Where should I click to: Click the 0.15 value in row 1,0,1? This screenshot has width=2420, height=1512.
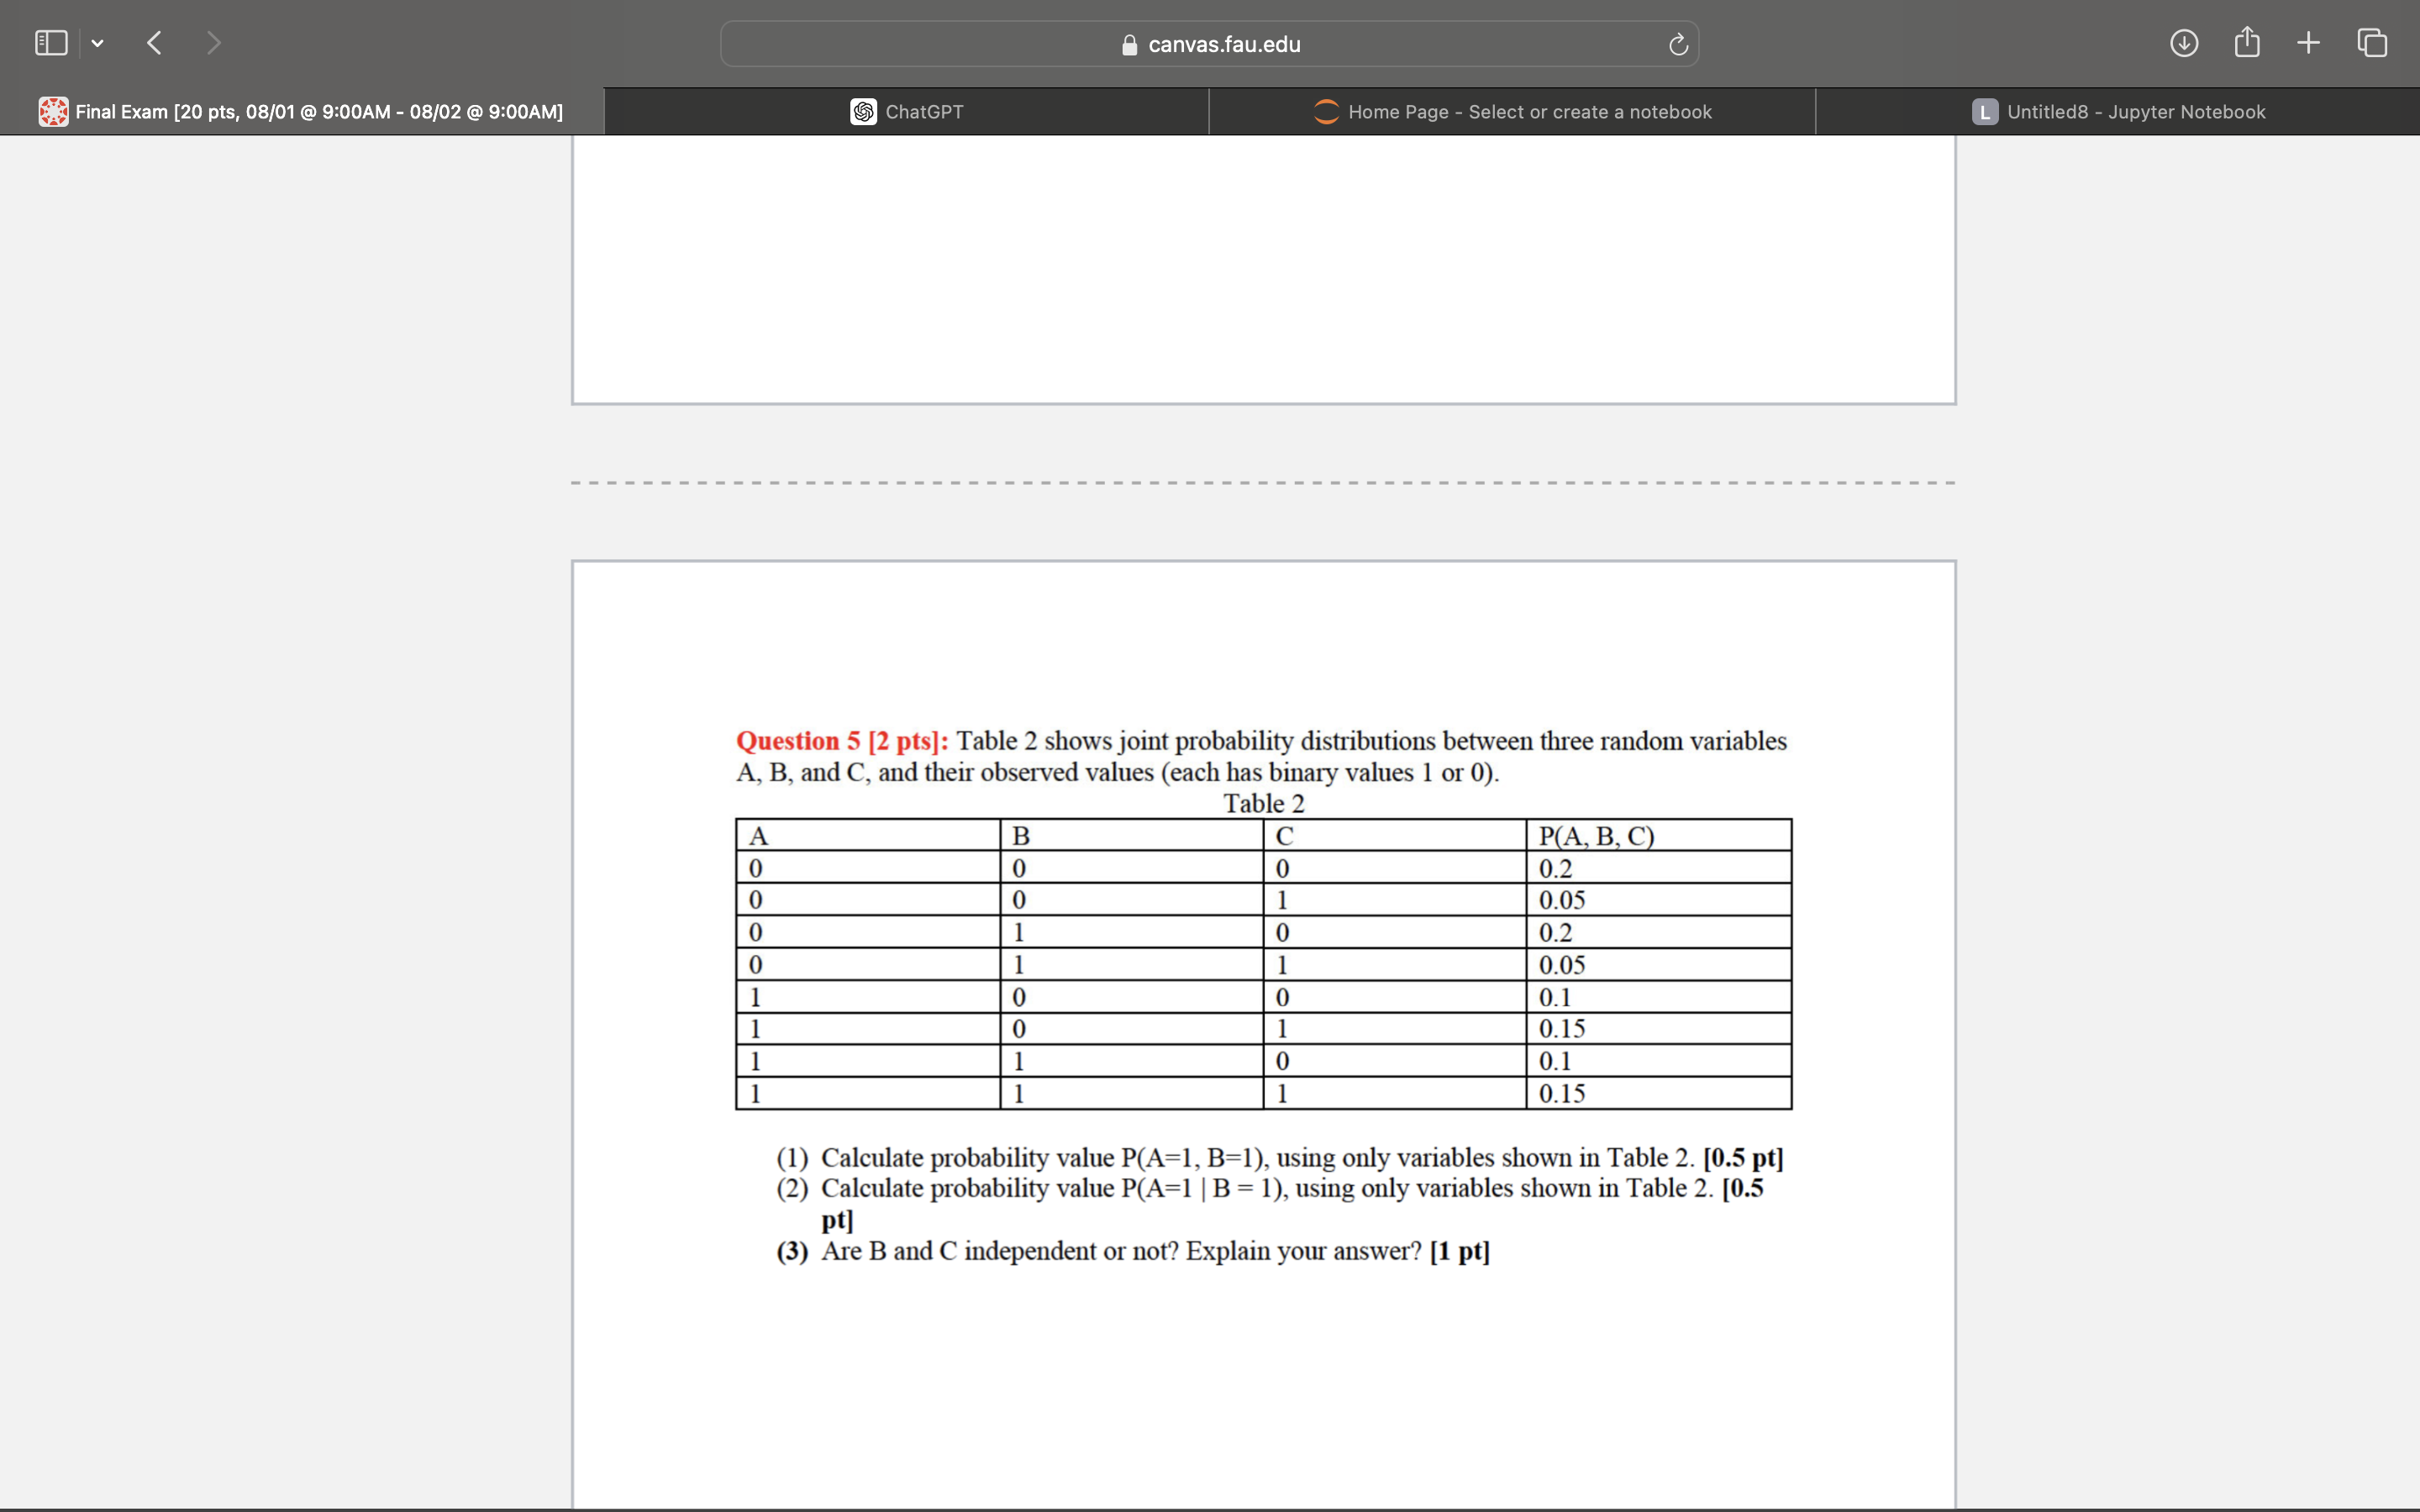1562,1029
